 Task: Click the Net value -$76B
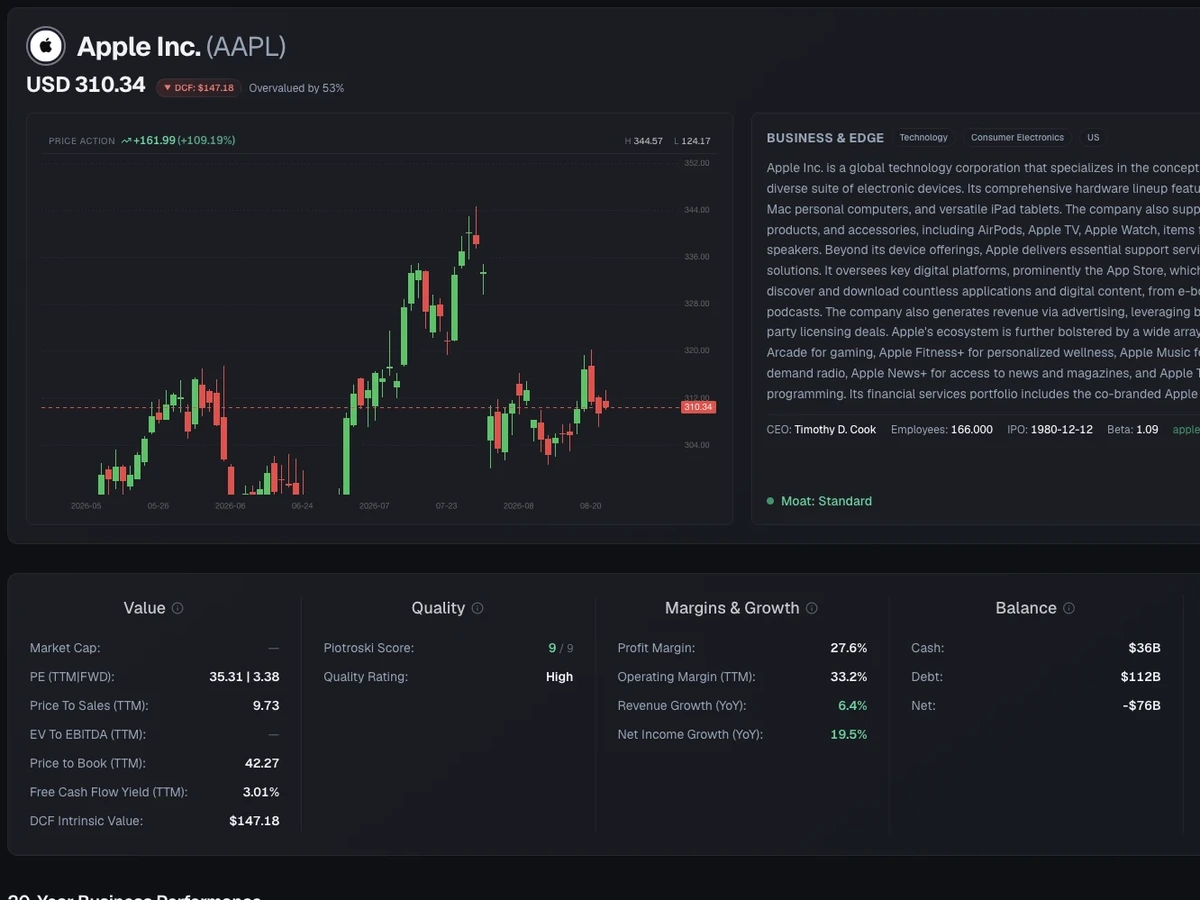pos(1142,705)
